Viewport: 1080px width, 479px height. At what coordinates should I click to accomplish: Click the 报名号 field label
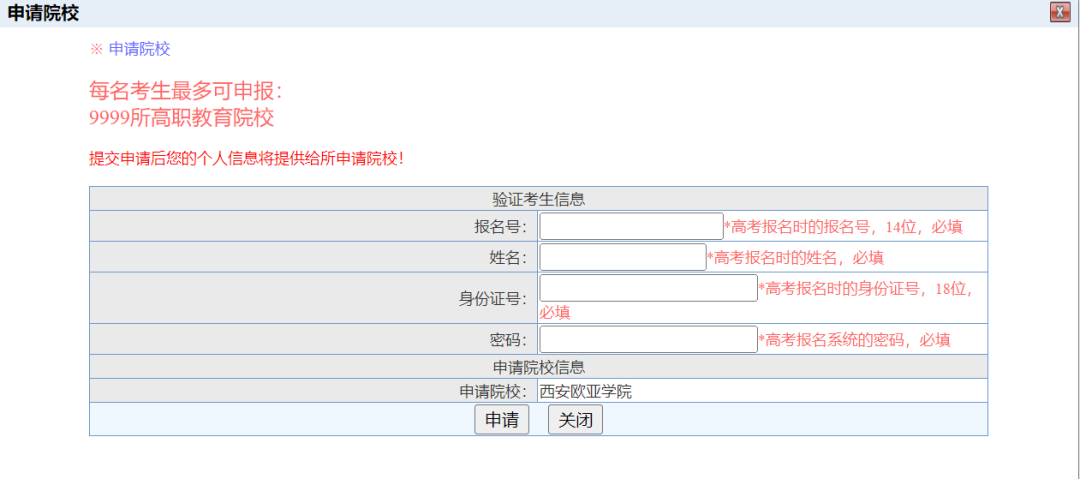point(500,227)
